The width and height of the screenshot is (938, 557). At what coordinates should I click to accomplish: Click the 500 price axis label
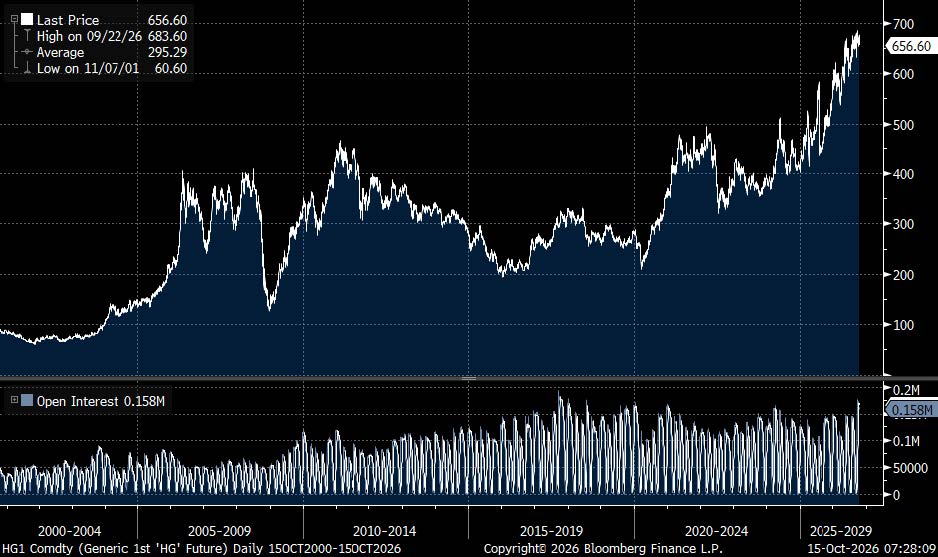pos(903,125)
